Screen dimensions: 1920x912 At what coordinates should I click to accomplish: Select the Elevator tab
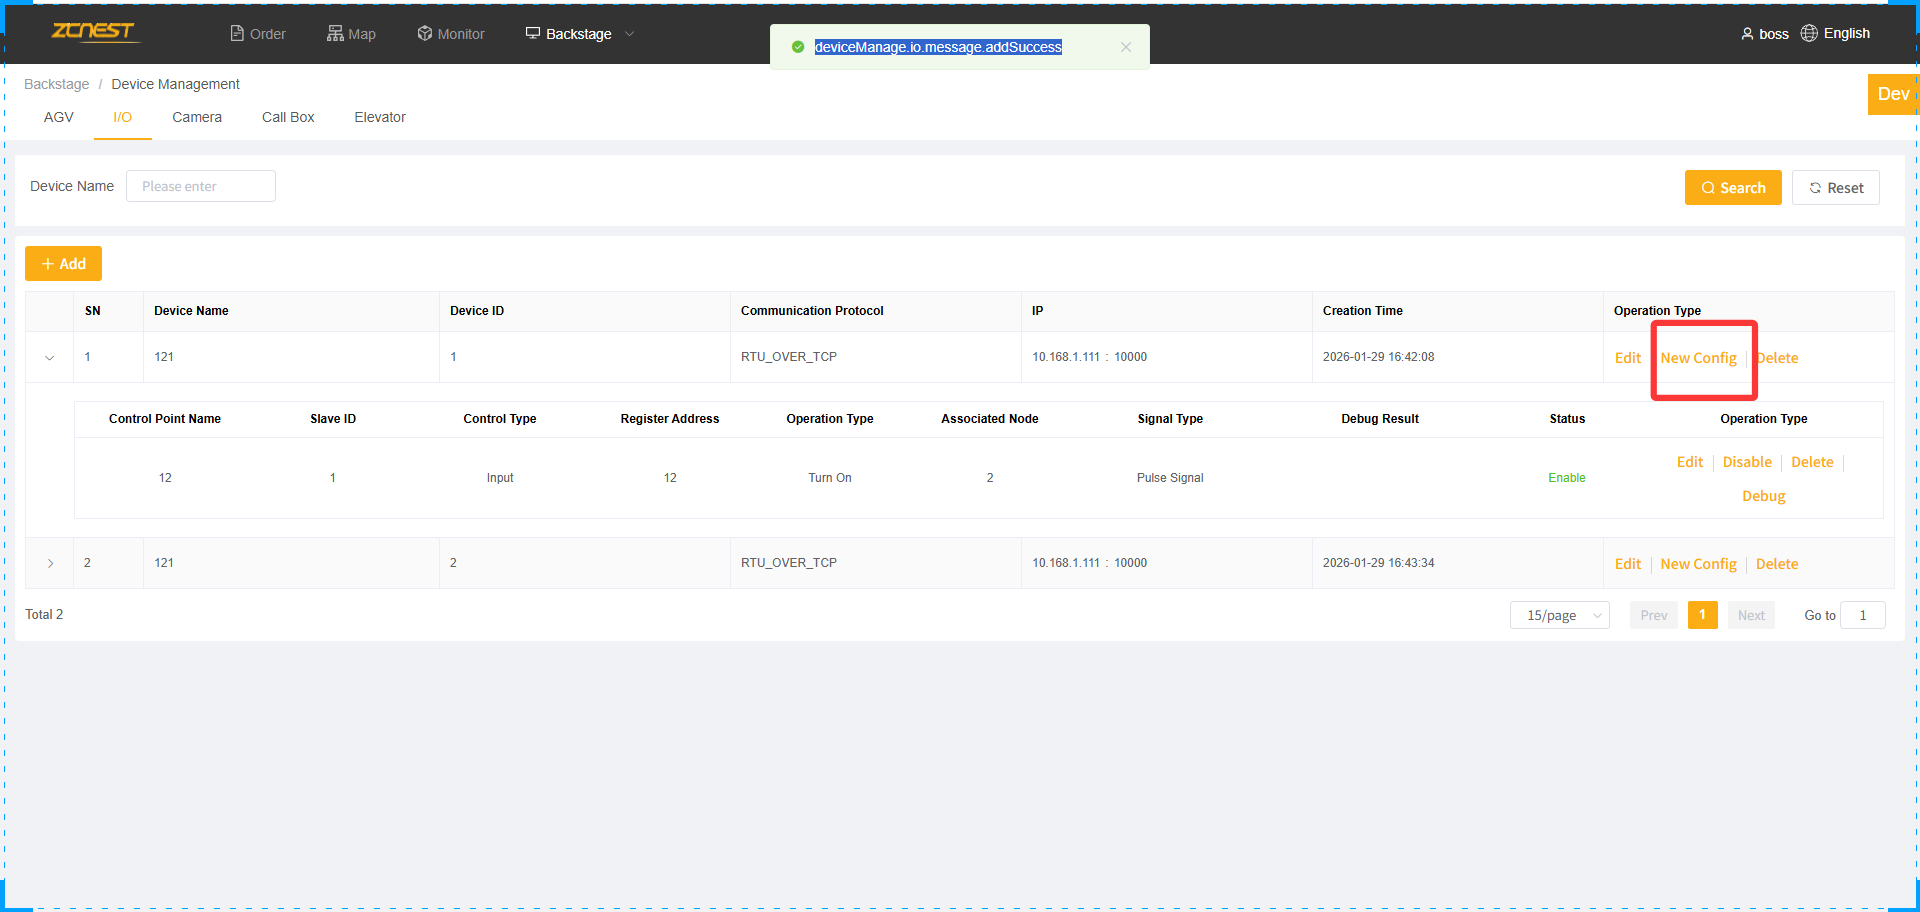(x=380, y=117)
